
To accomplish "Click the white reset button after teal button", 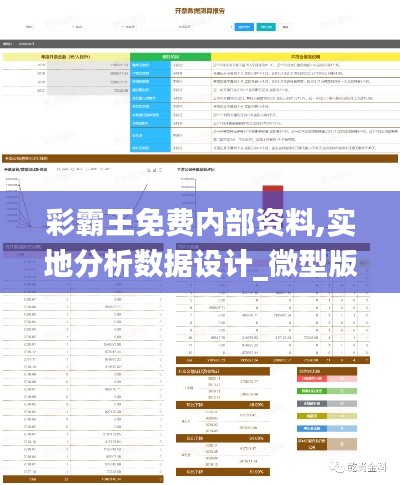I will click(x=286, y=27).
